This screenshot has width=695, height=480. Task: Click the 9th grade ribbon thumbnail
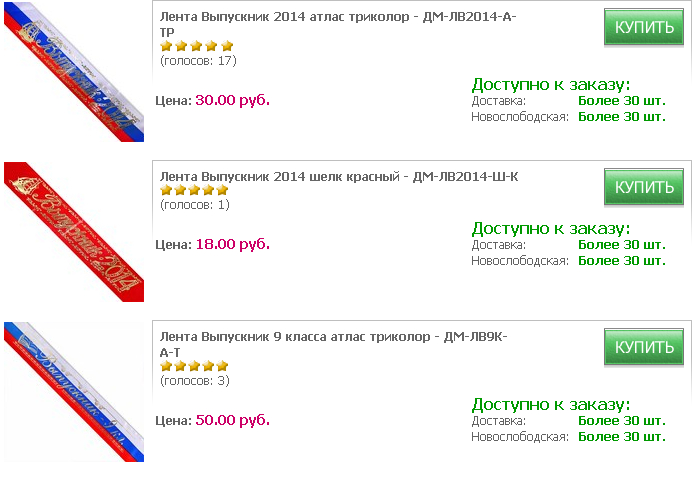pos(74,391)
